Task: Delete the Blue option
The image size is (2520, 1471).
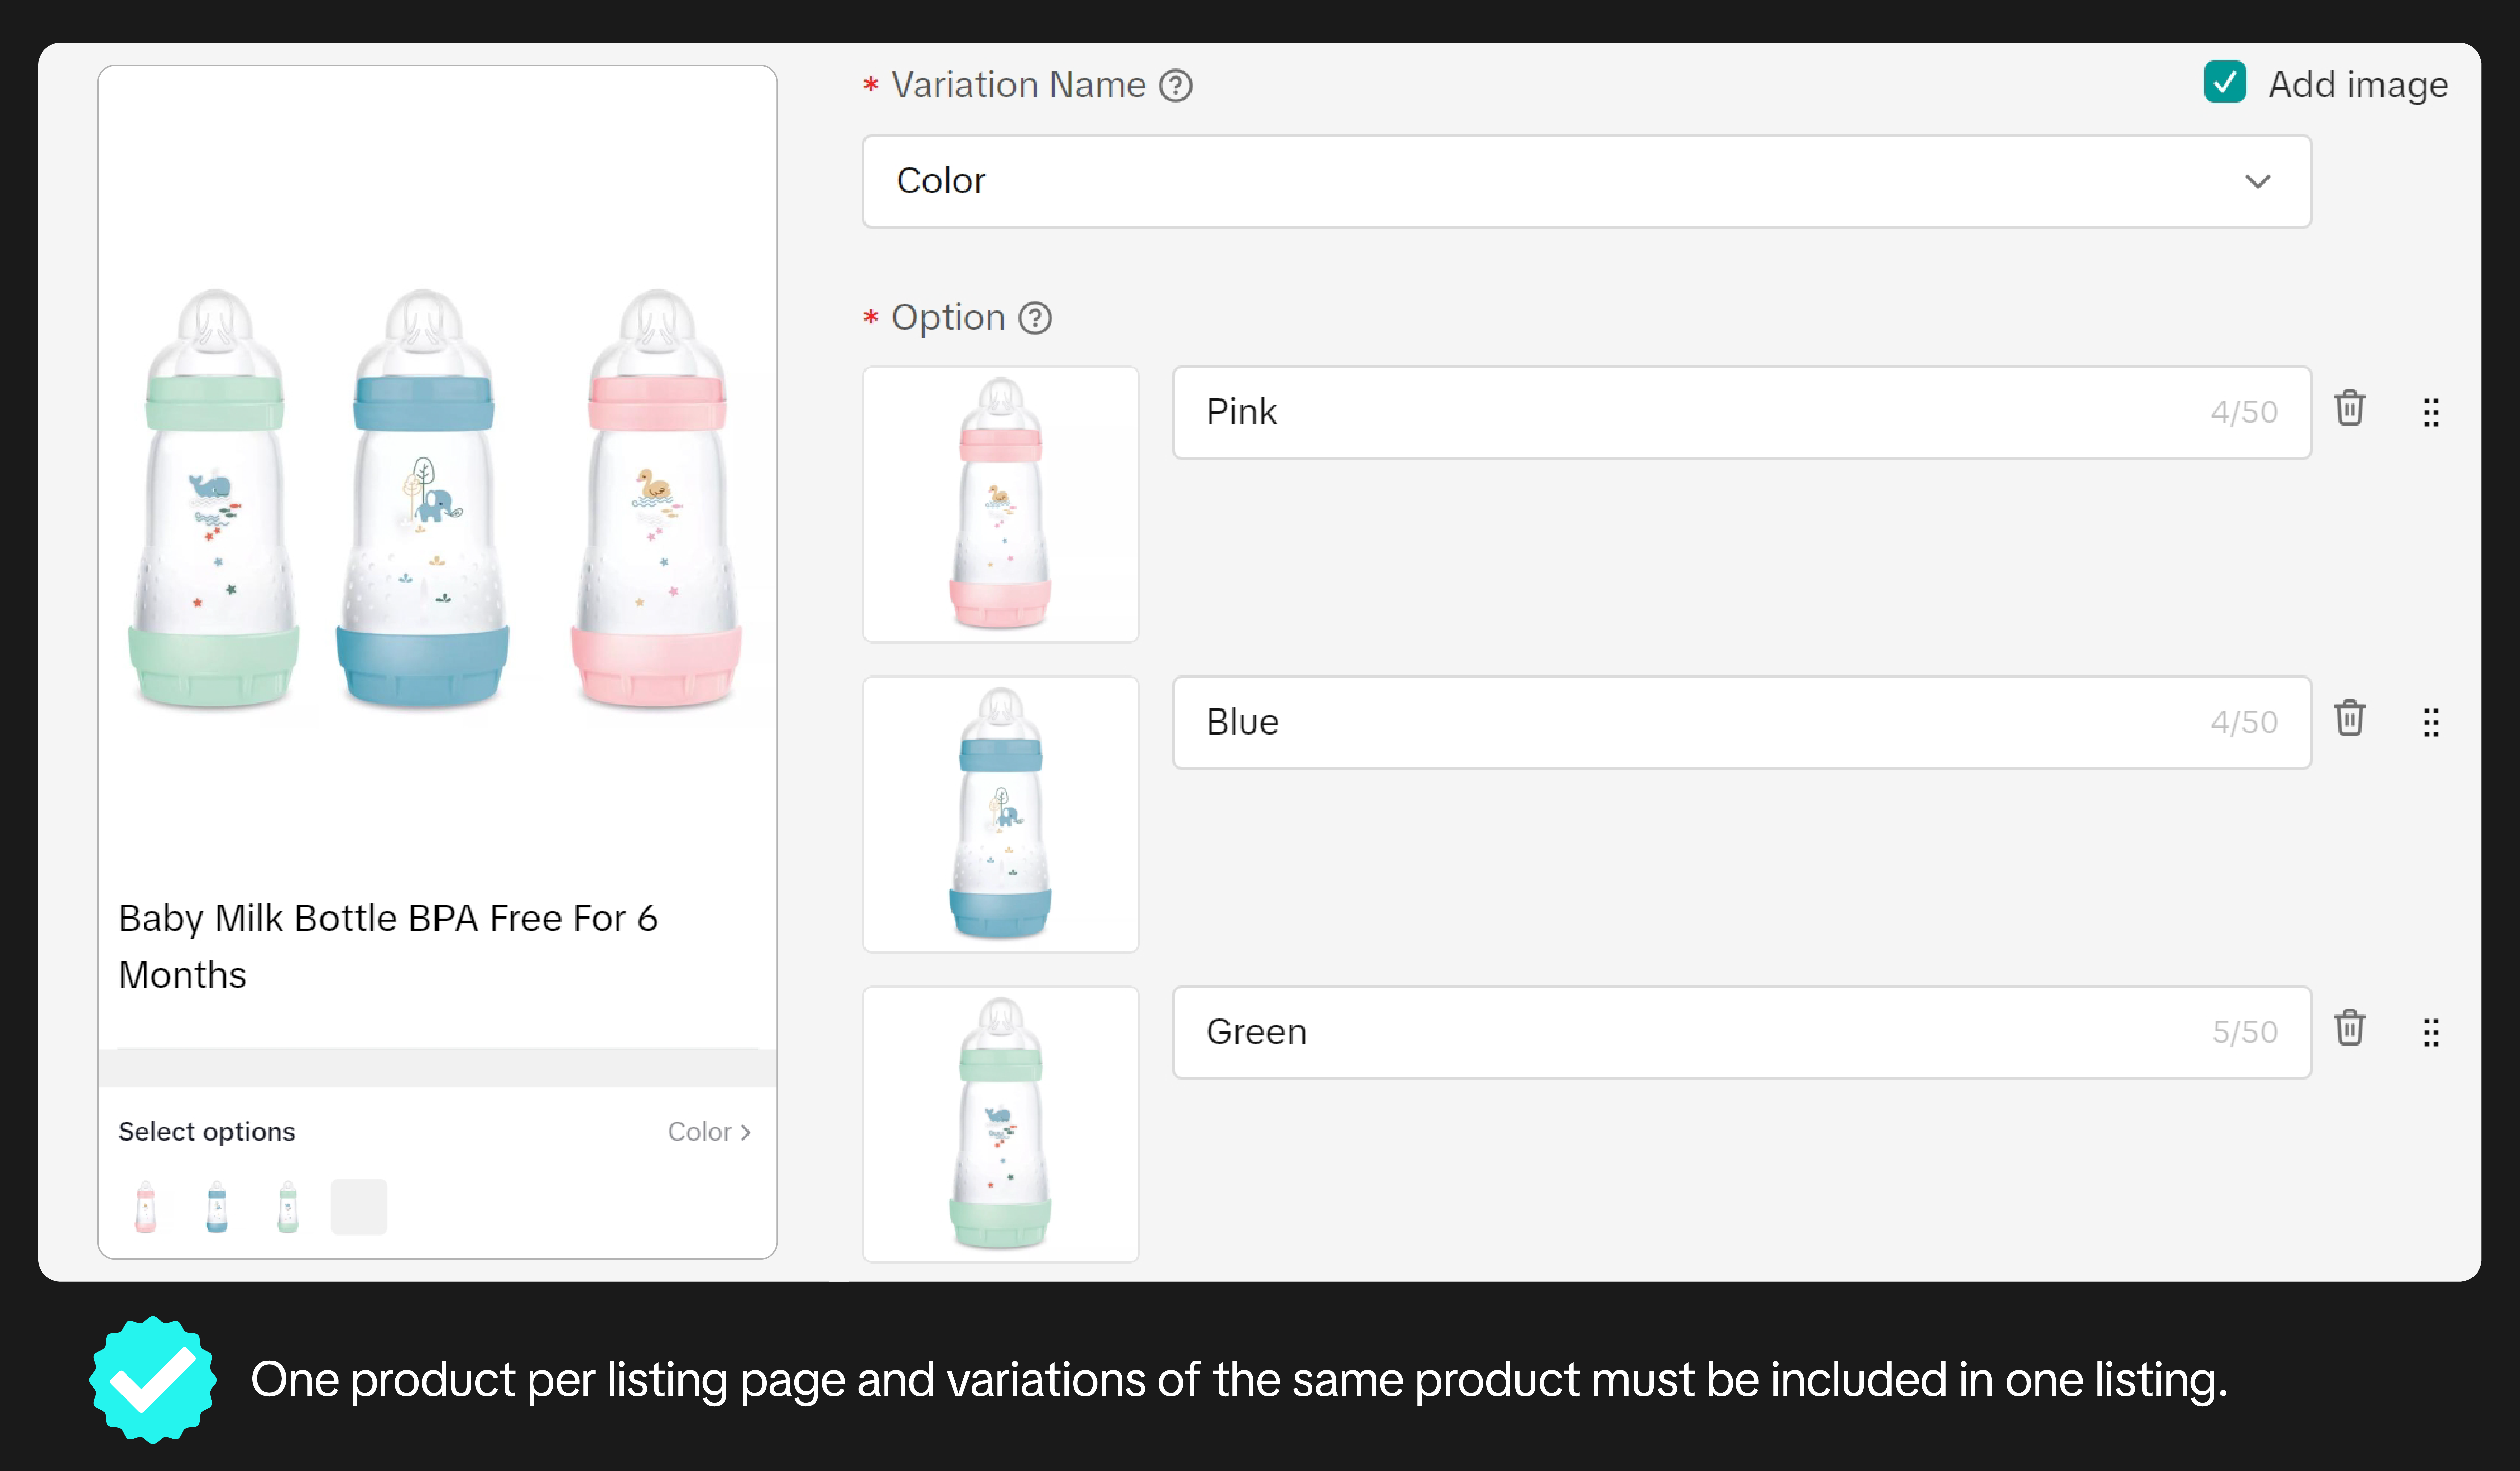Action: (2349, 719)
